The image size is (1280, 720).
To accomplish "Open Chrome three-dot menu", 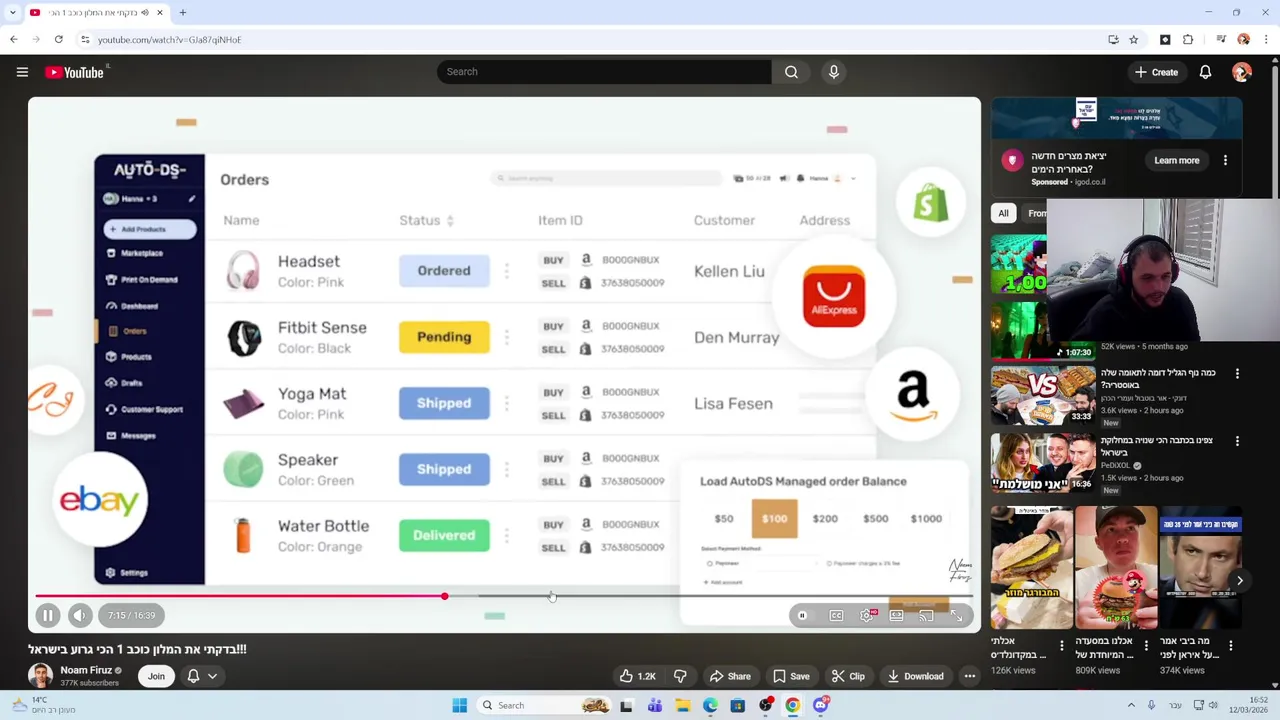I will point(1266,40).
